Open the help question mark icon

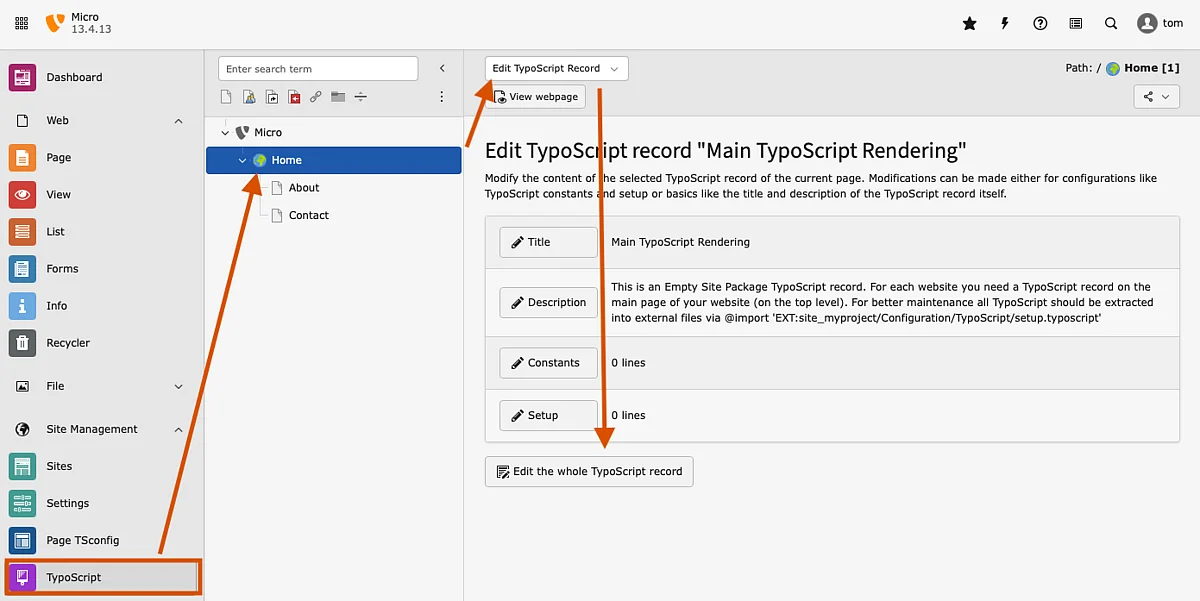pos(1040,24)
